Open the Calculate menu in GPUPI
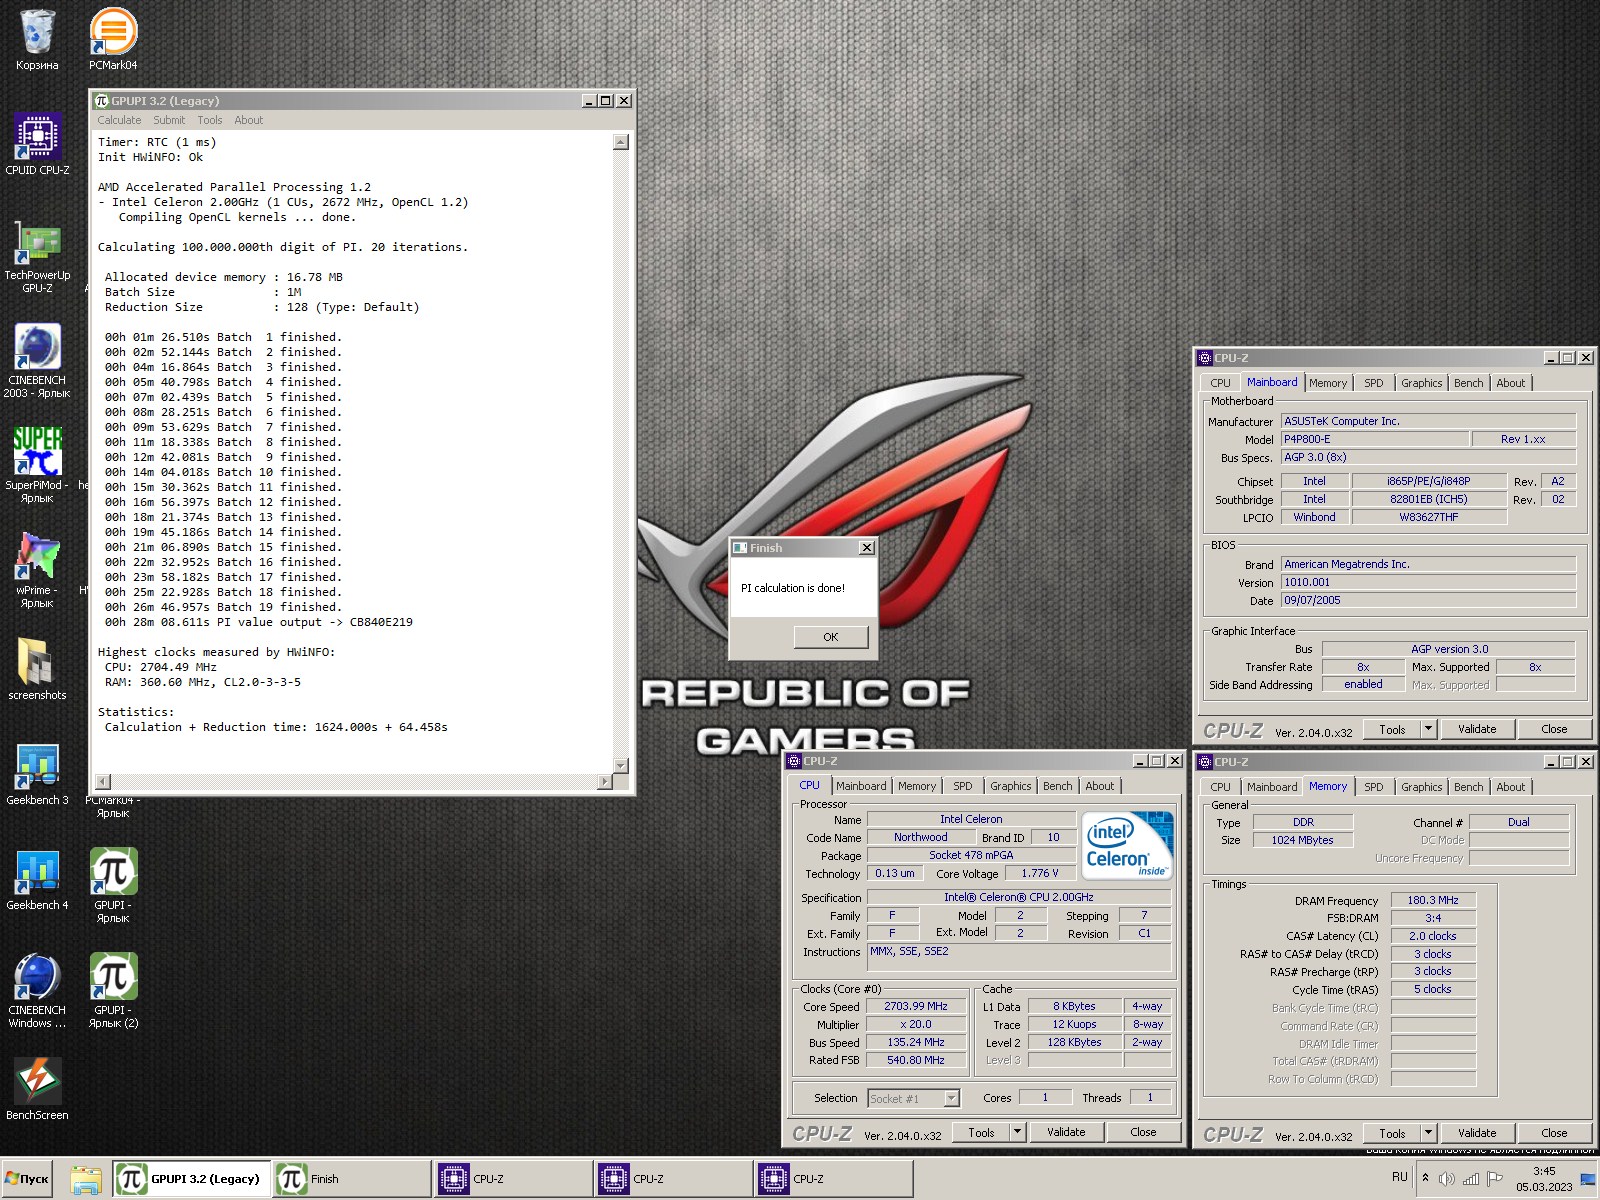The image size is (1600, 1200). [119, 120]
